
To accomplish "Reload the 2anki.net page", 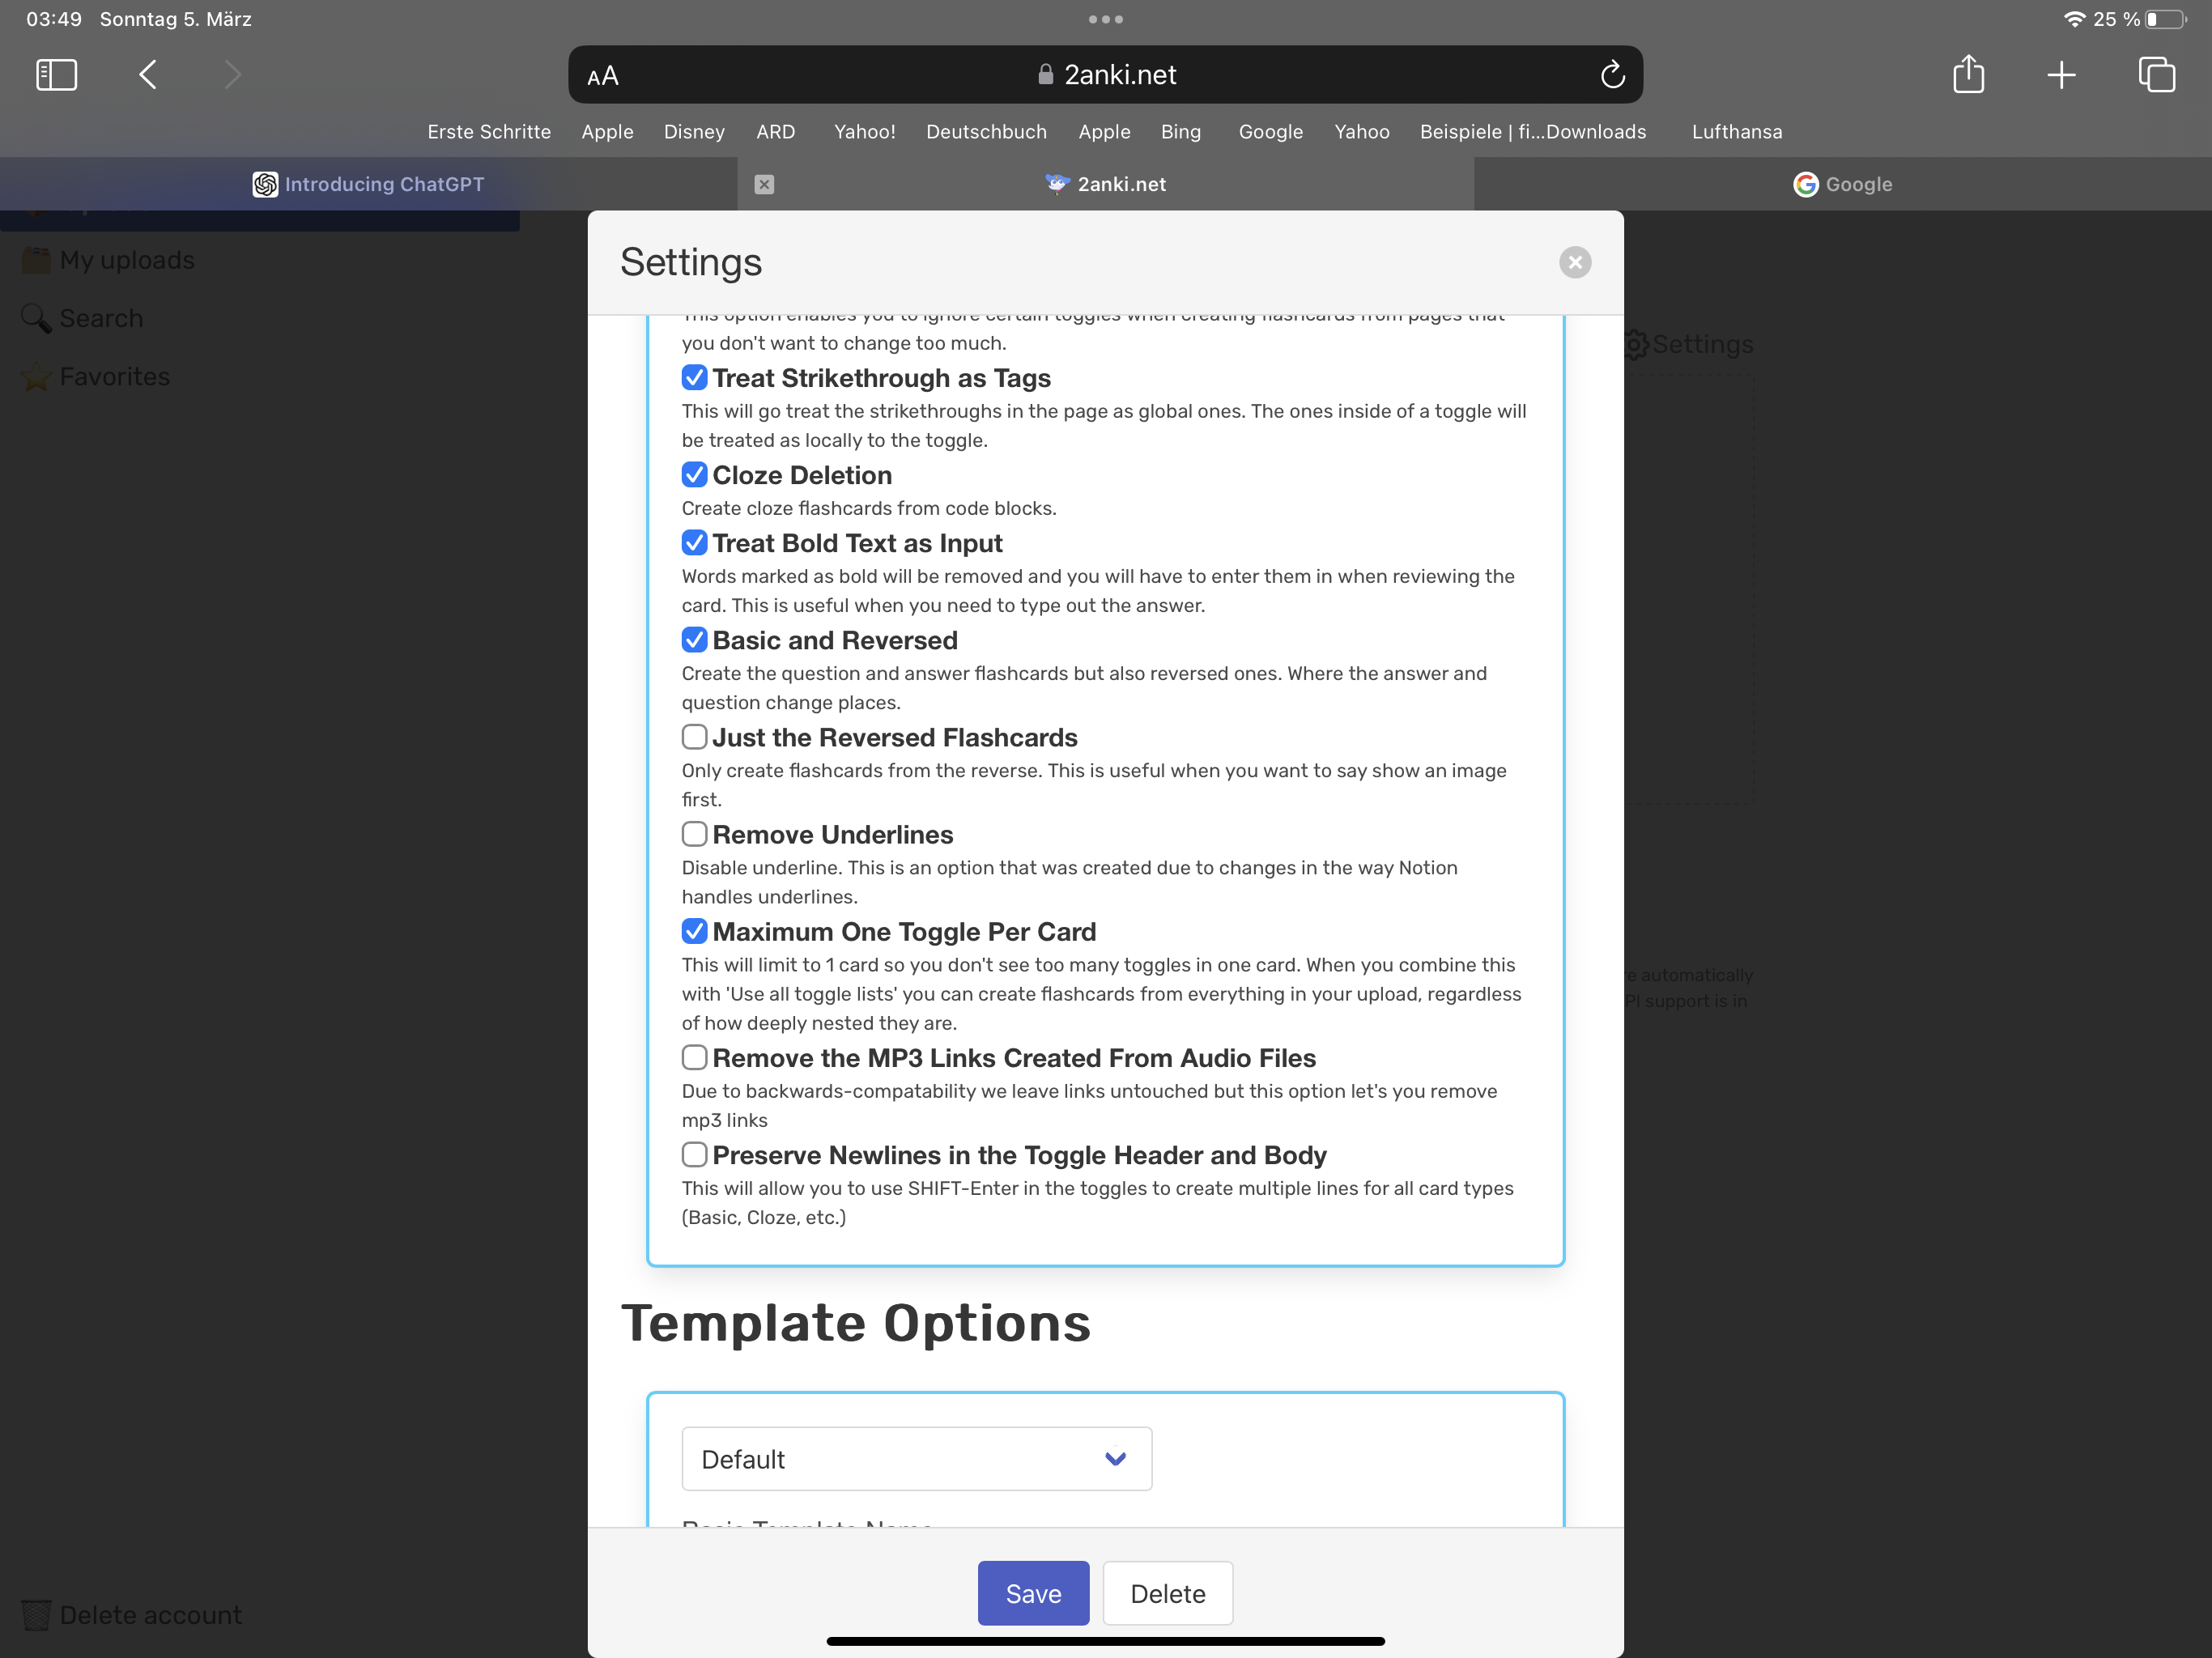I will 1612,74.
